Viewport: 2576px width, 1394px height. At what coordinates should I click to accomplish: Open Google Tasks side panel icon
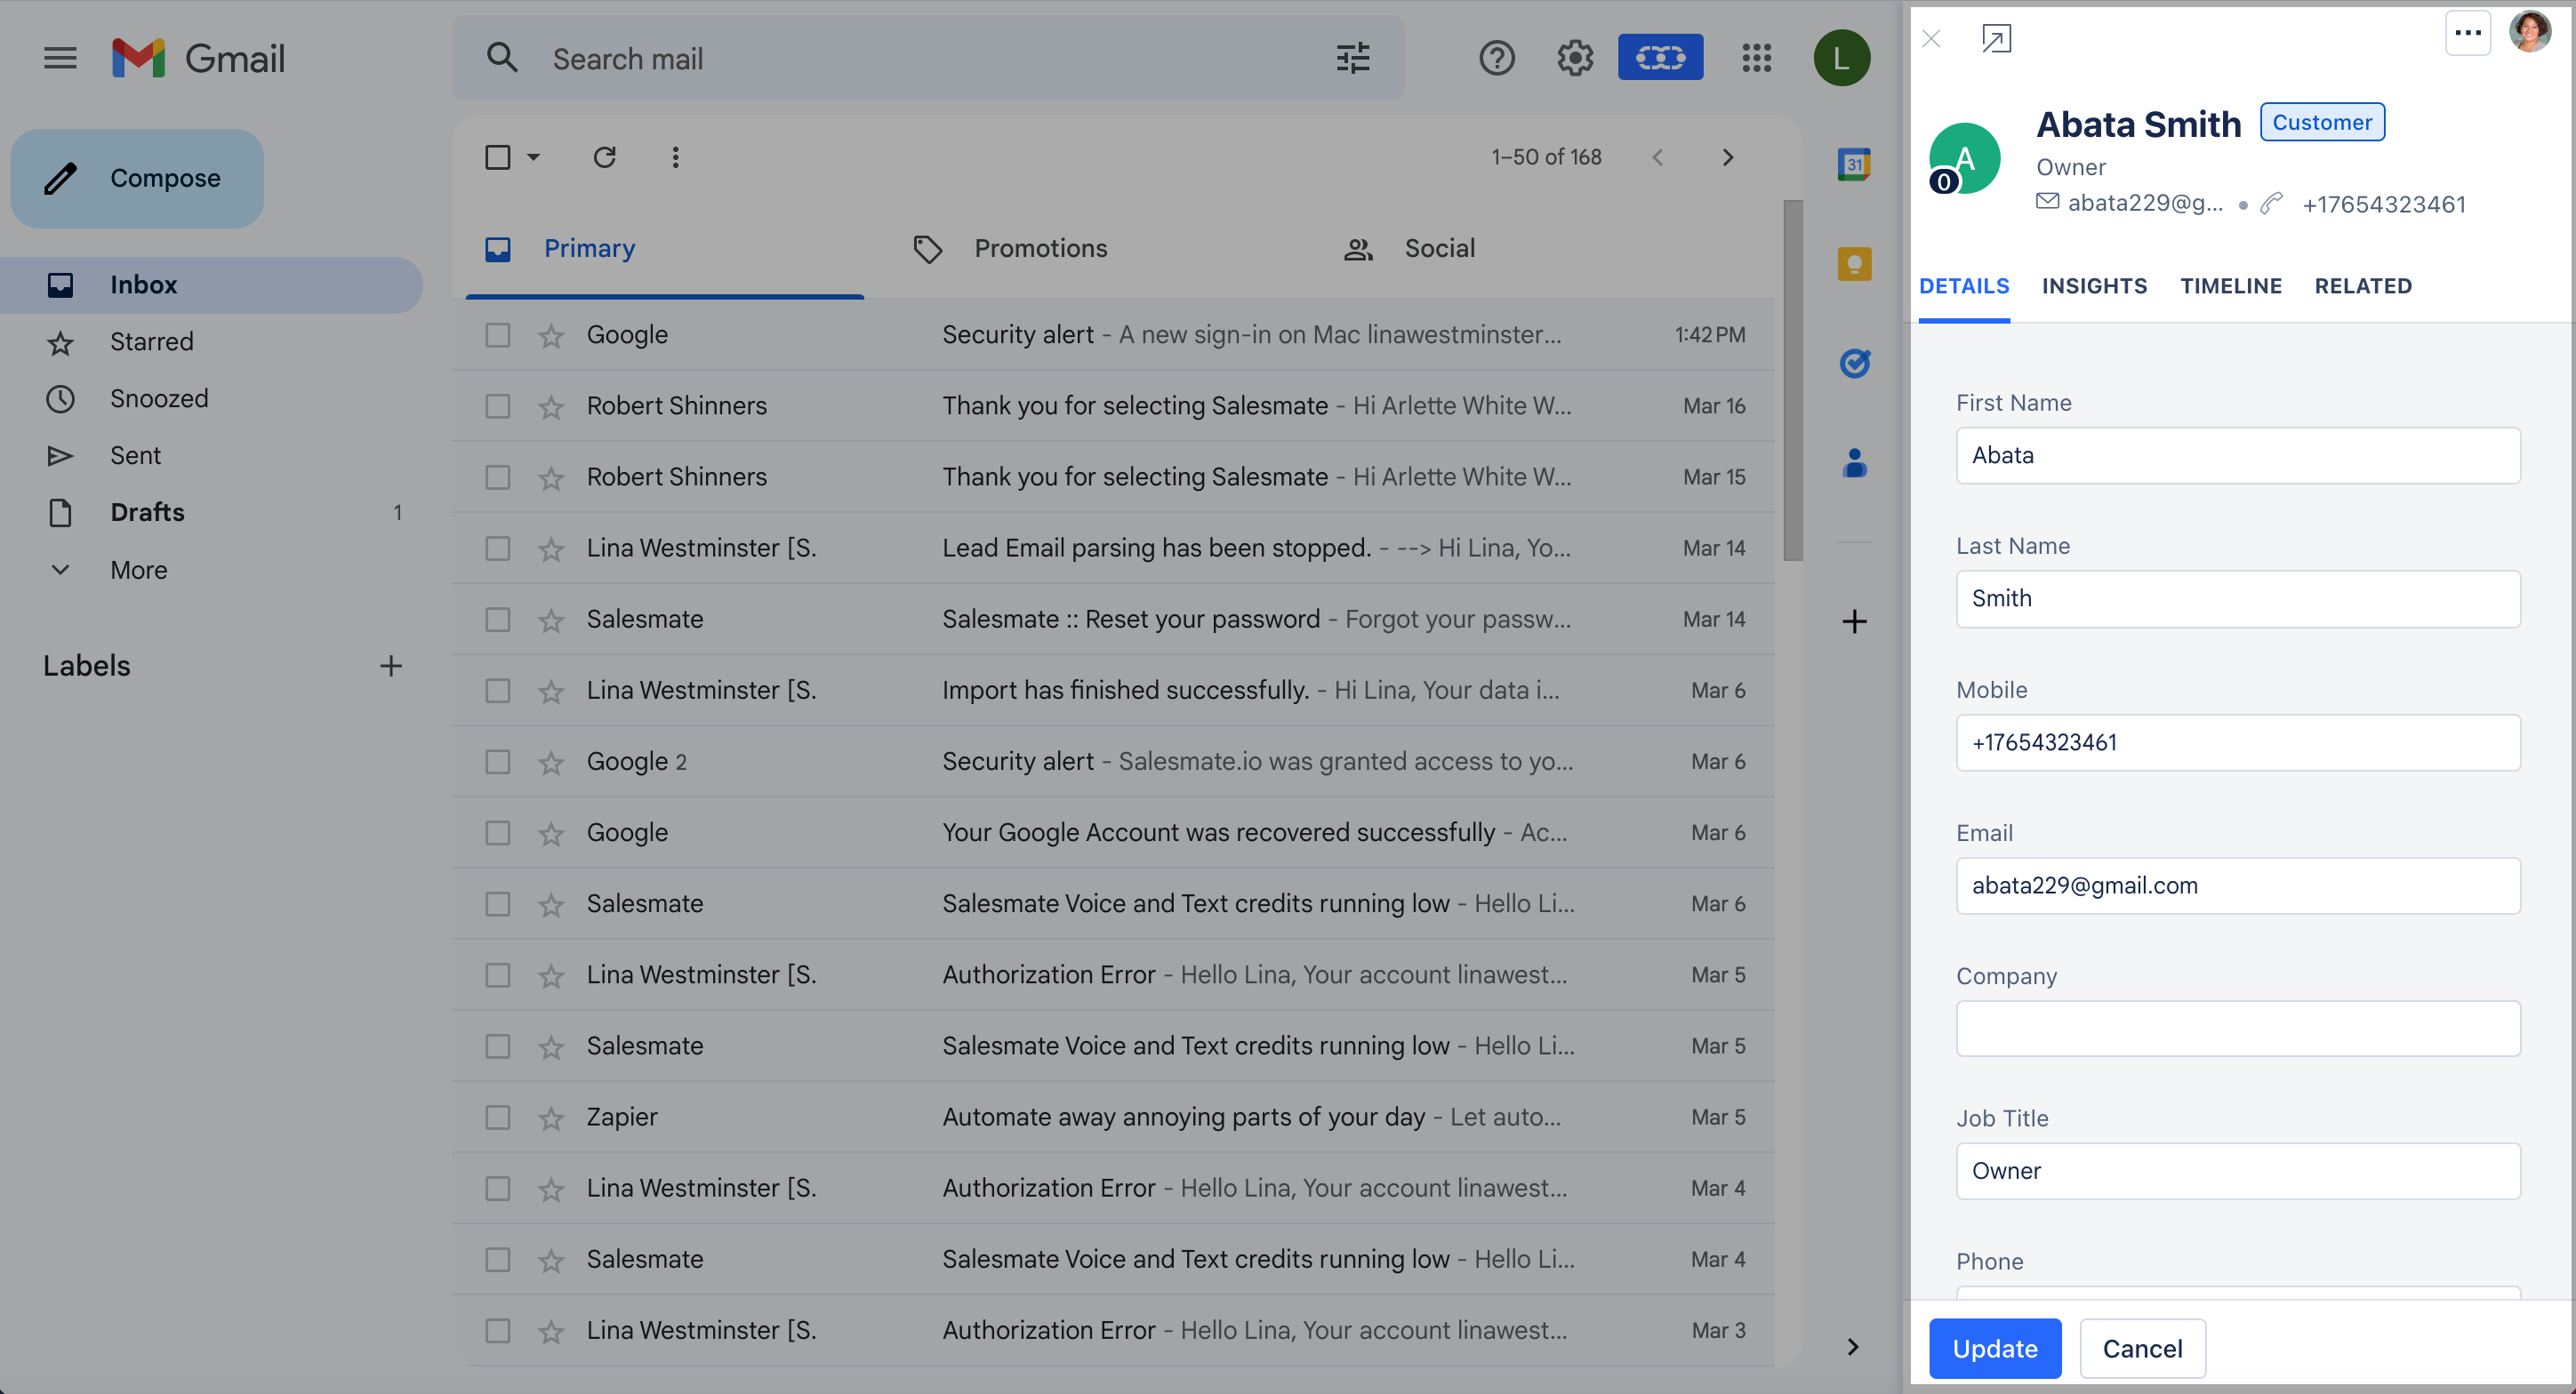coord(1854,363)
